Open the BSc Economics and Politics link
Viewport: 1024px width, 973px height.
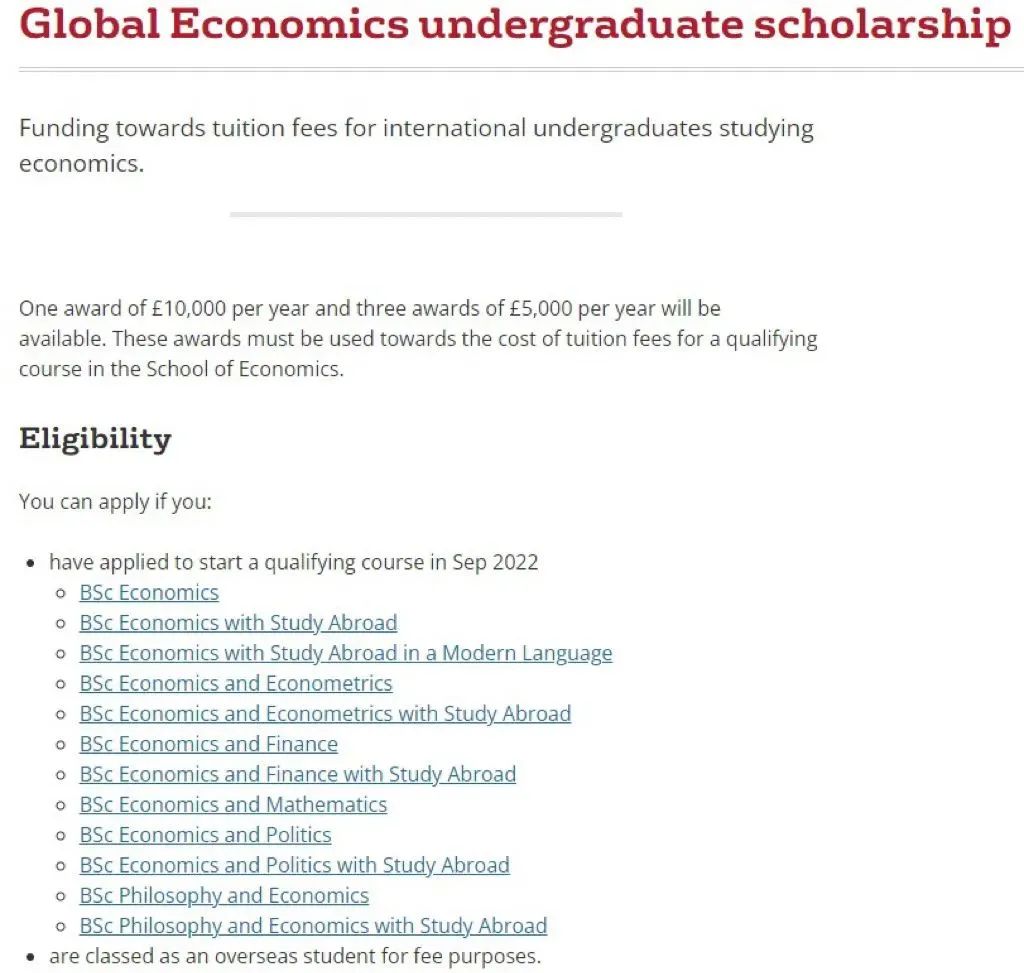click(x=206, y=835)
